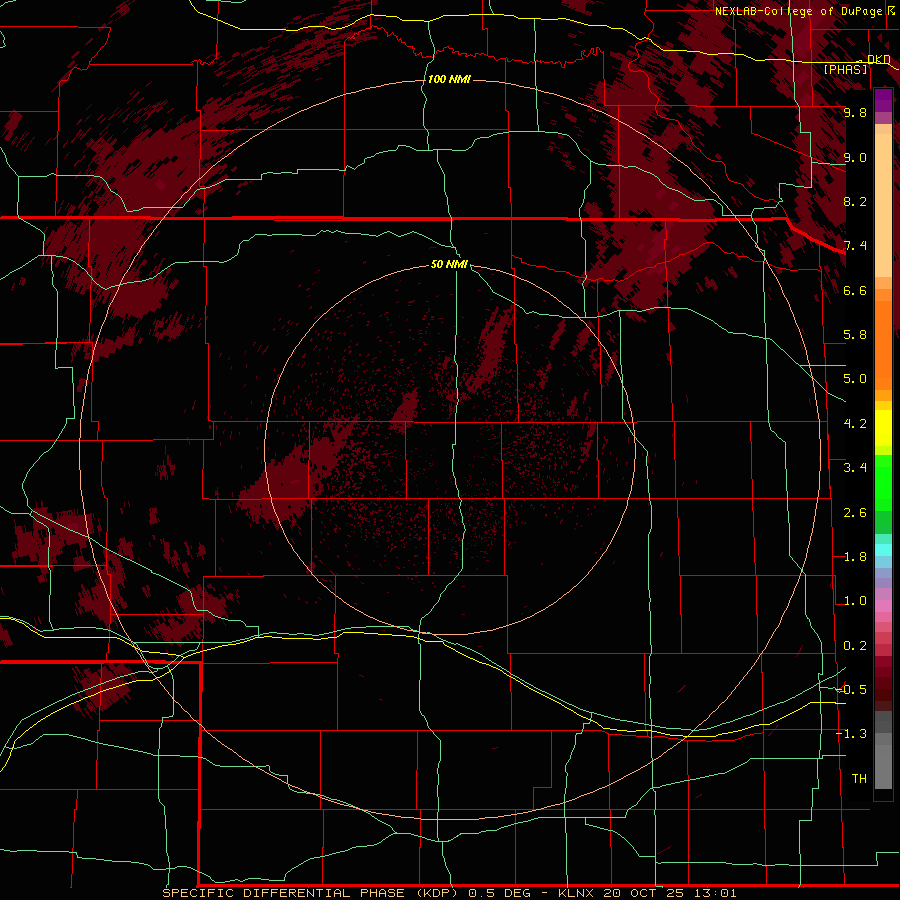Click the 5.8 value on the color scale

click(x=855, y=335)
